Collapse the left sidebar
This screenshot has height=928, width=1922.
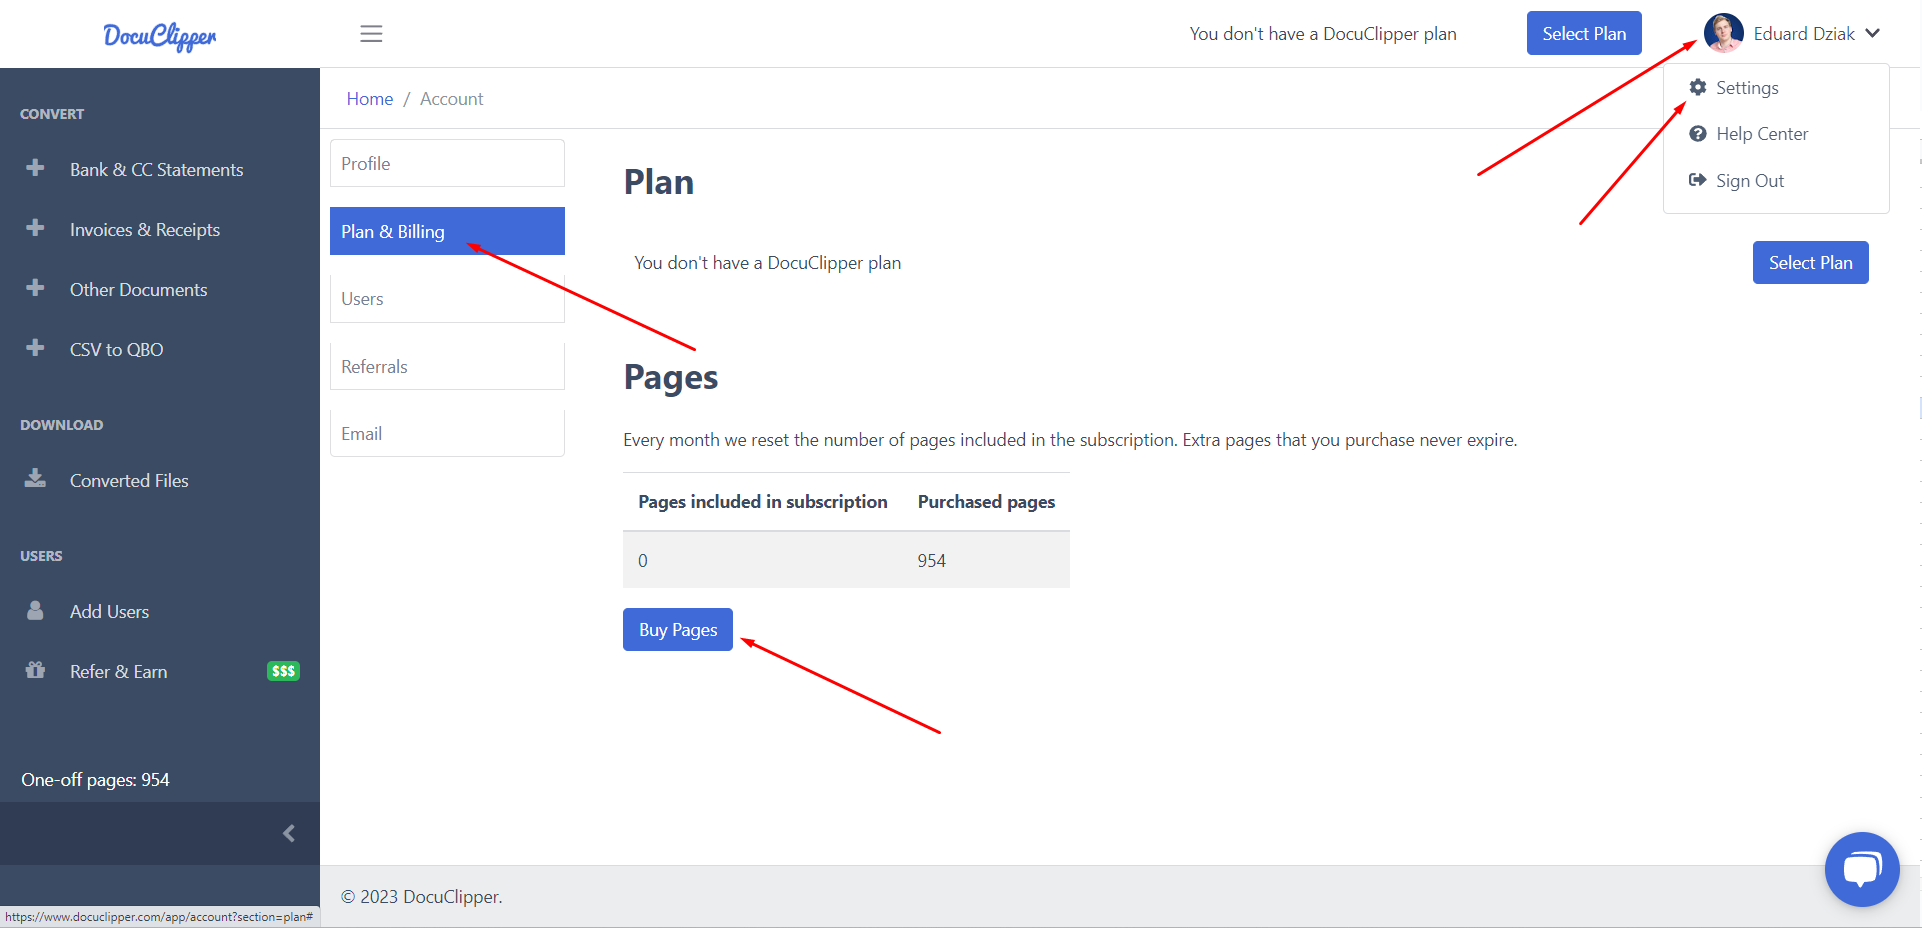289,832
